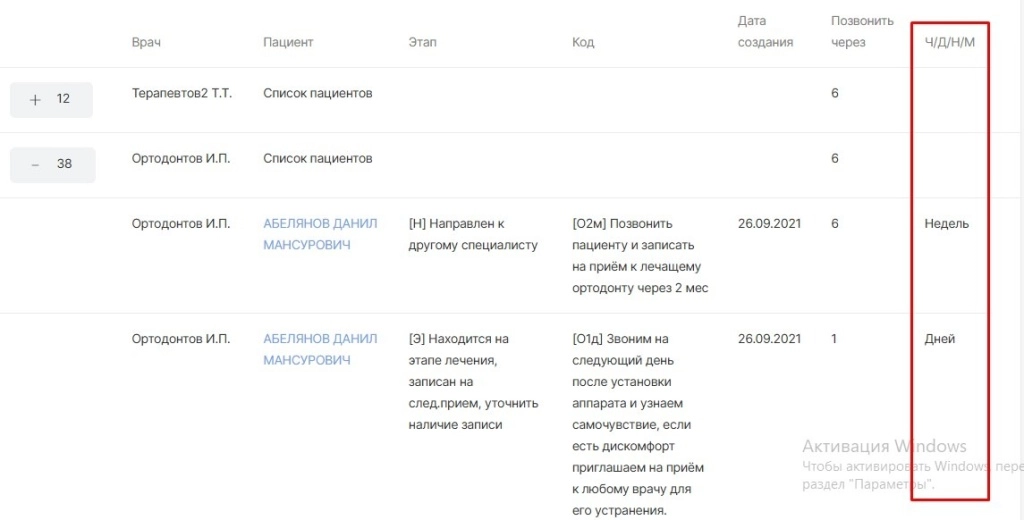The height and width of the screenshot is (520, 1024).
Task: Select the Ч/Д/Н/М column header
Action: tap(950, 42)
